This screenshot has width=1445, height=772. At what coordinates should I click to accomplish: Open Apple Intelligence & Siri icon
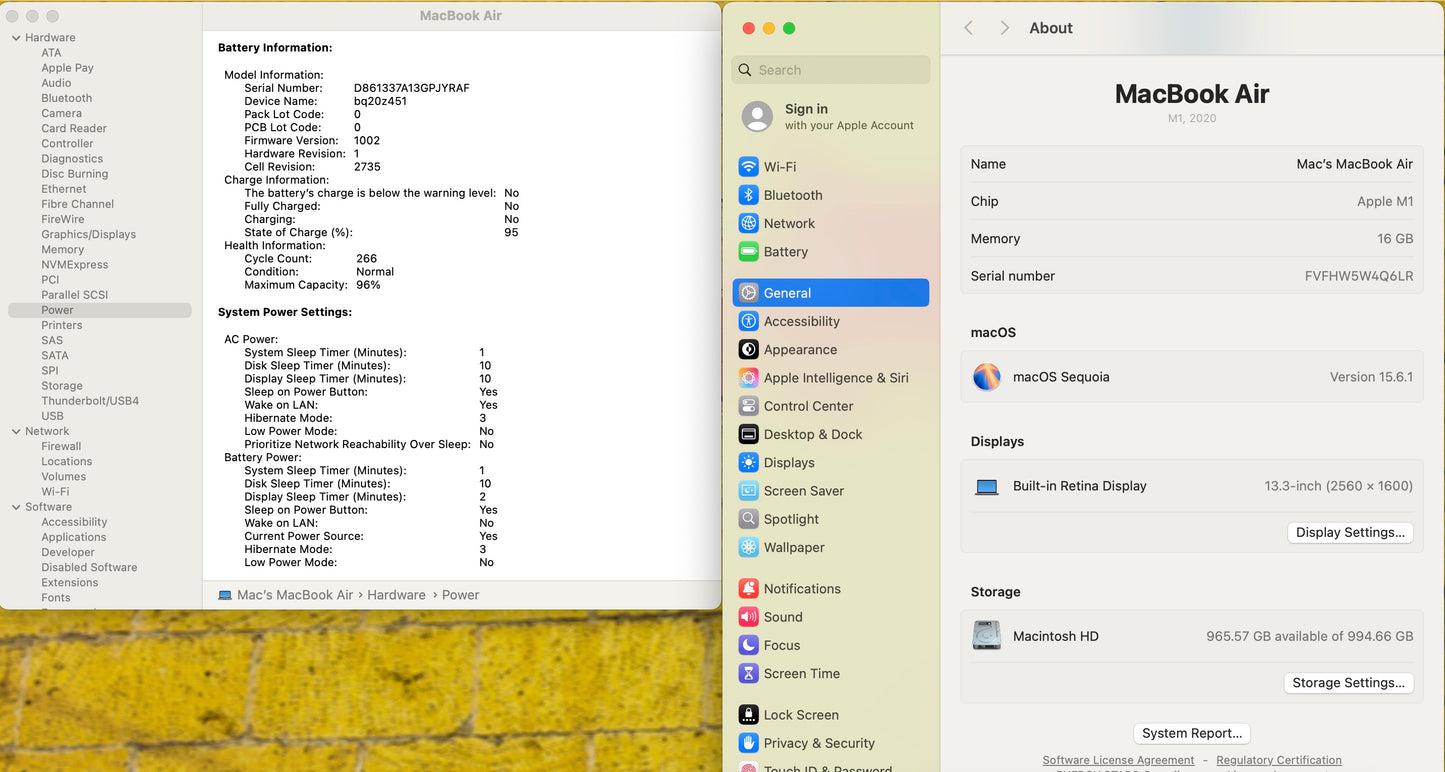748,378
